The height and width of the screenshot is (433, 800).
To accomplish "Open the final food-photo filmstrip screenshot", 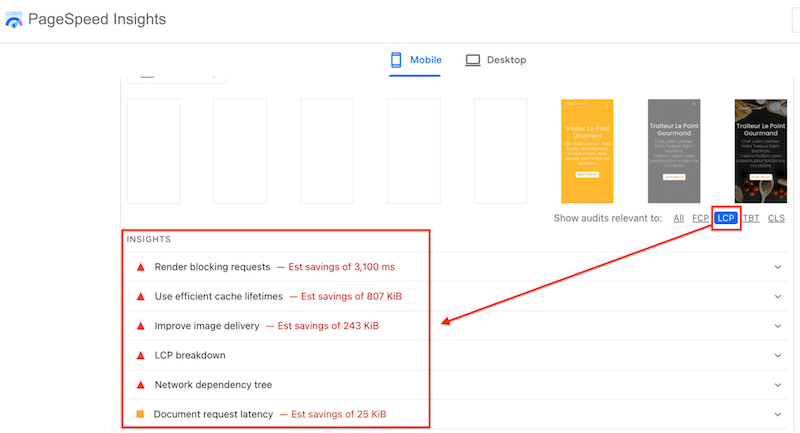I will pos(761,151).
